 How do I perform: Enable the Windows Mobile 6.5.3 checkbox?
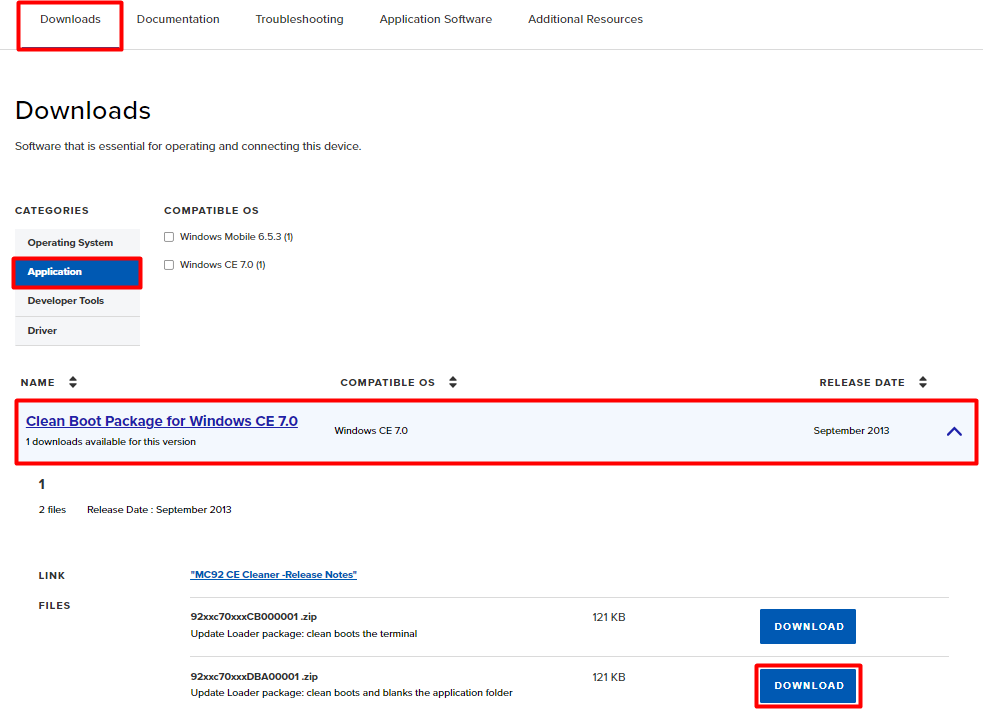pyautogui.click(x=169, y=237)
